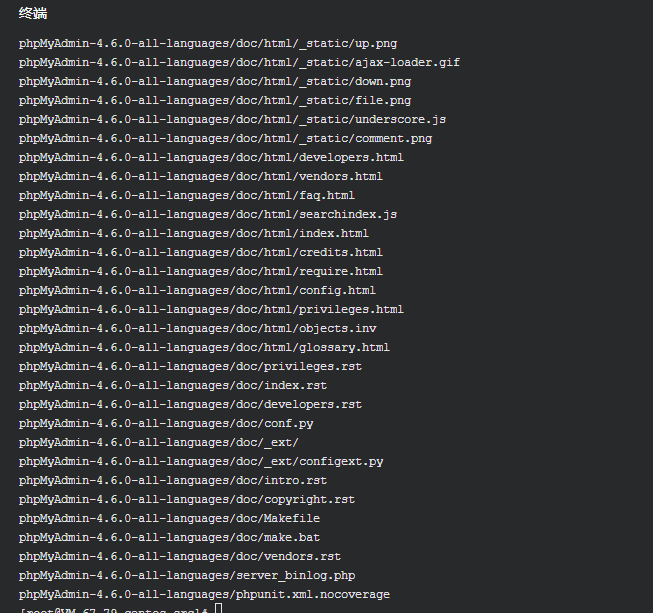
Task: Click the terminal cursor at the prompt
Action: pyautogui.click(x=218, y=609)
